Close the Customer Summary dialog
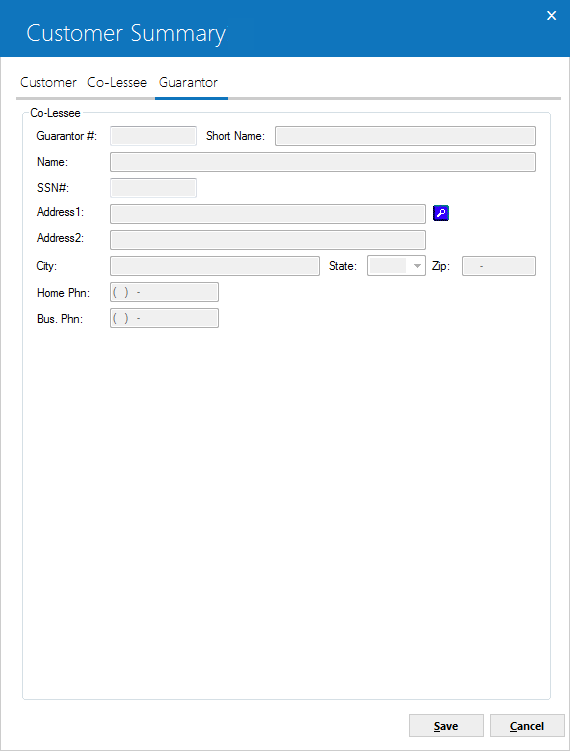Image resolution: width=570 pixels, height=751 pixels. (551, 16)
